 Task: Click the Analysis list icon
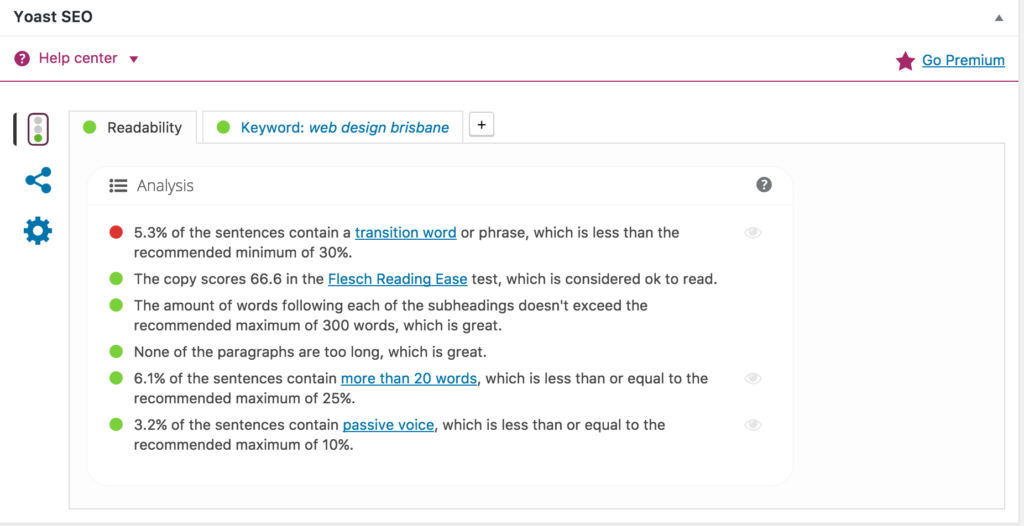(x=118, y=186)
